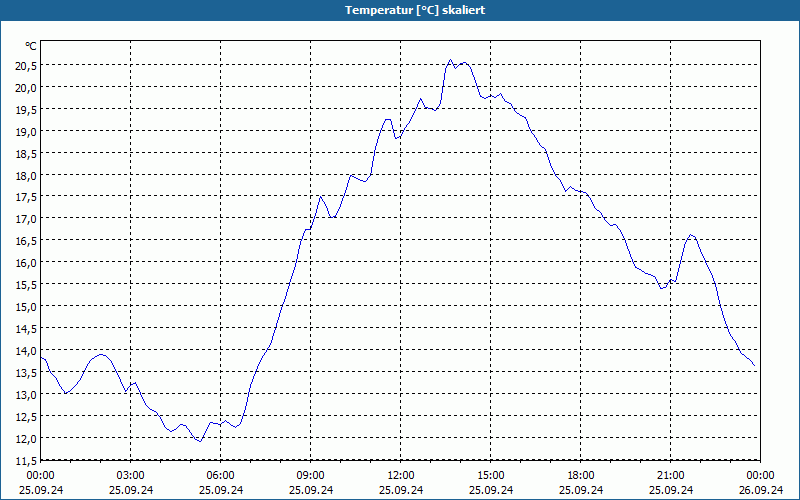Click the 15,0 y-axis label
This screenshot has width=800, height=500.
click(27, 307)
